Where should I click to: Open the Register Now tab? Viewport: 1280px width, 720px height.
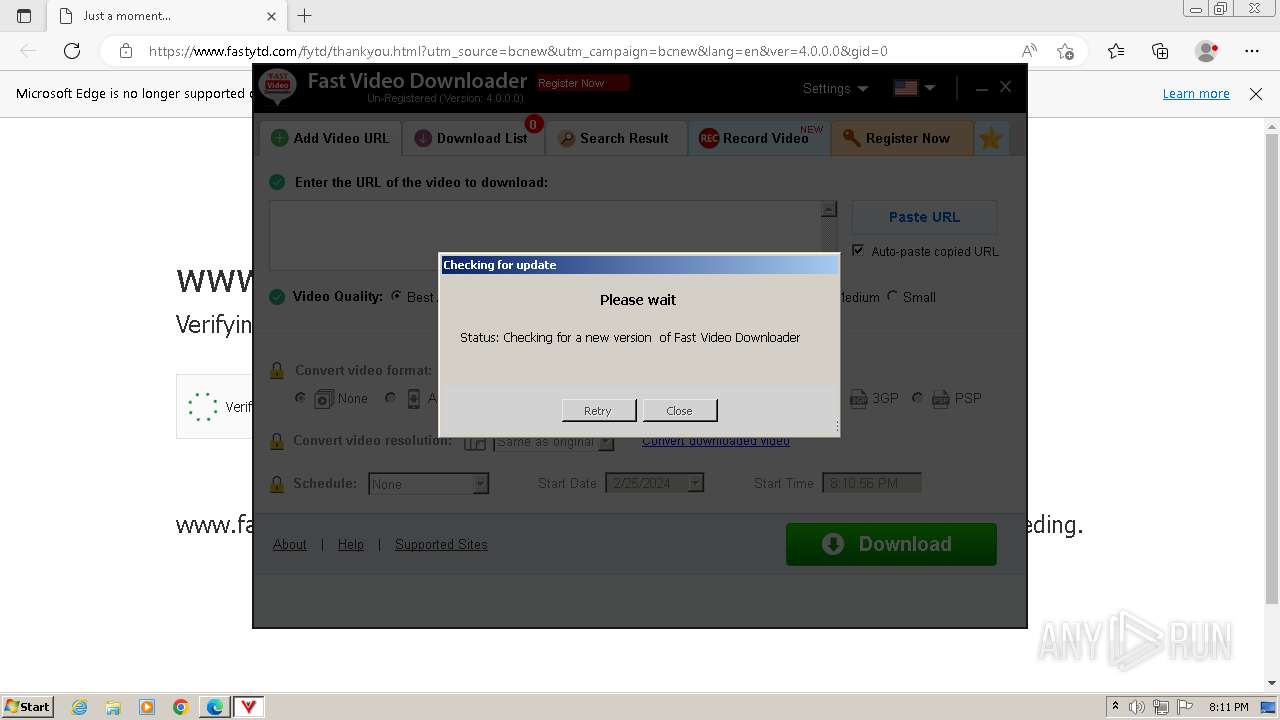click(x=901, y=138)
